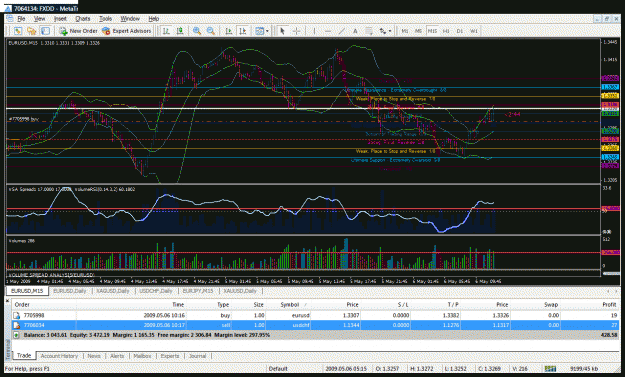The width and height of the screenshot is (625, 377).
Task: Select the text label tool
Action: 369,31
